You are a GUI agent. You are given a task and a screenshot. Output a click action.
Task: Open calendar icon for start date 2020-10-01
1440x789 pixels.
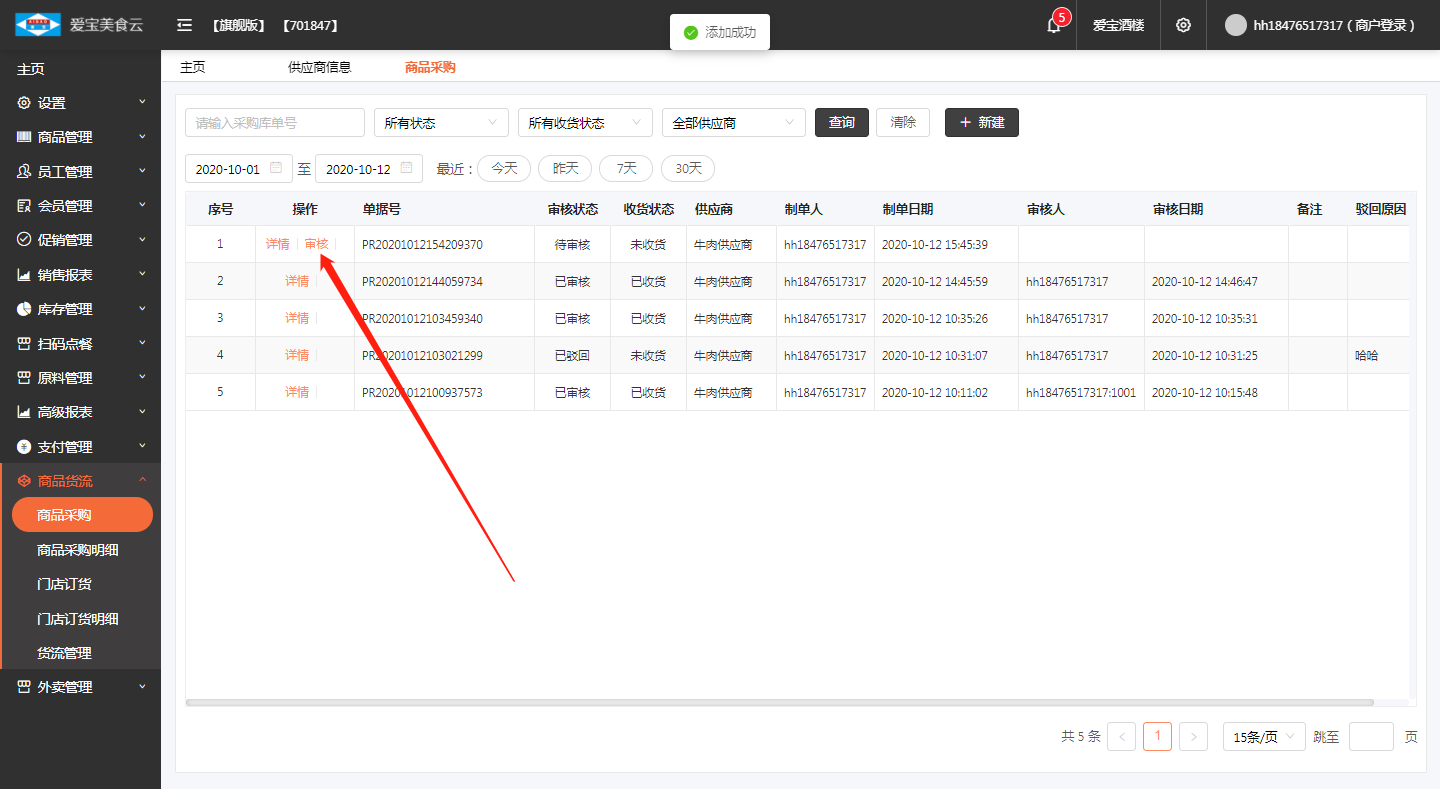click(x=276, y=168)
